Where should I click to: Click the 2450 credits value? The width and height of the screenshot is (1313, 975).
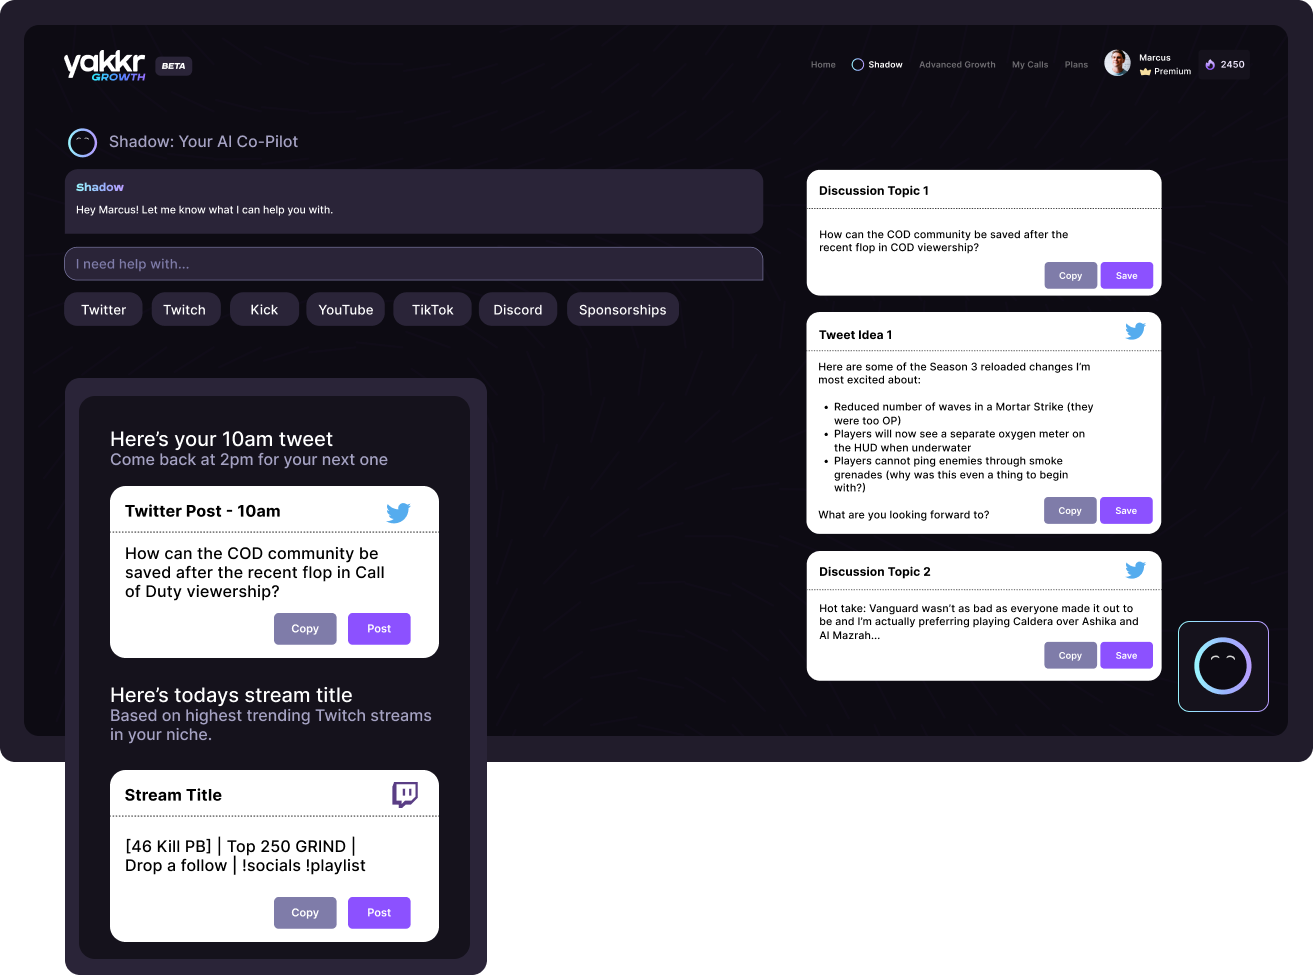pos(1232,65)
